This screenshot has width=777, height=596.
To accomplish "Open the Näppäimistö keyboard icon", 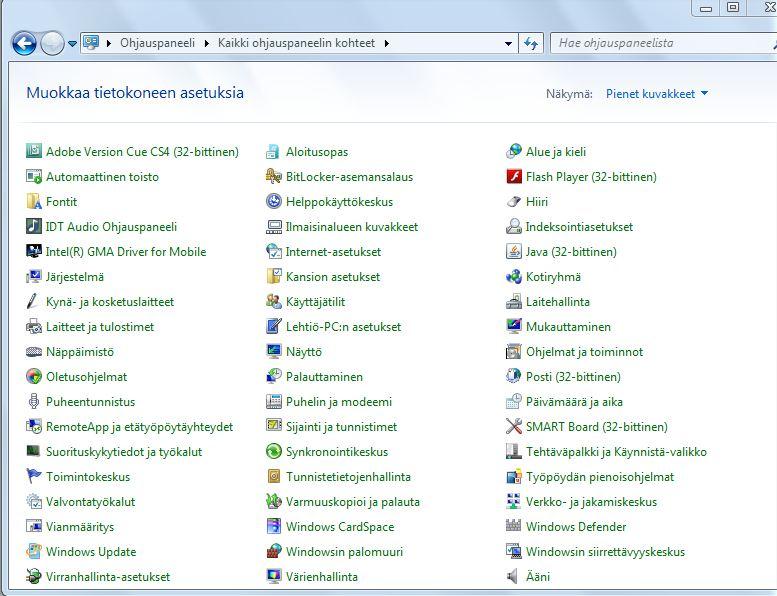I will (34, 351).
